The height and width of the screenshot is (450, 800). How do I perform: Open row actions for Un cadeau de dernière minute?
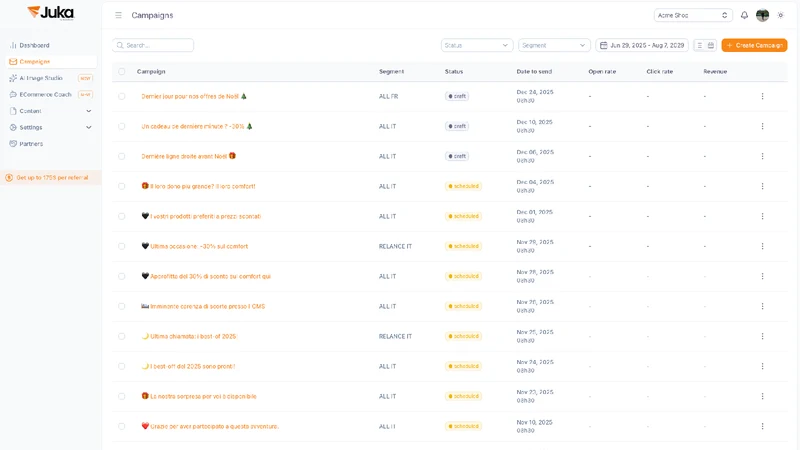click(x=762, y=126)
